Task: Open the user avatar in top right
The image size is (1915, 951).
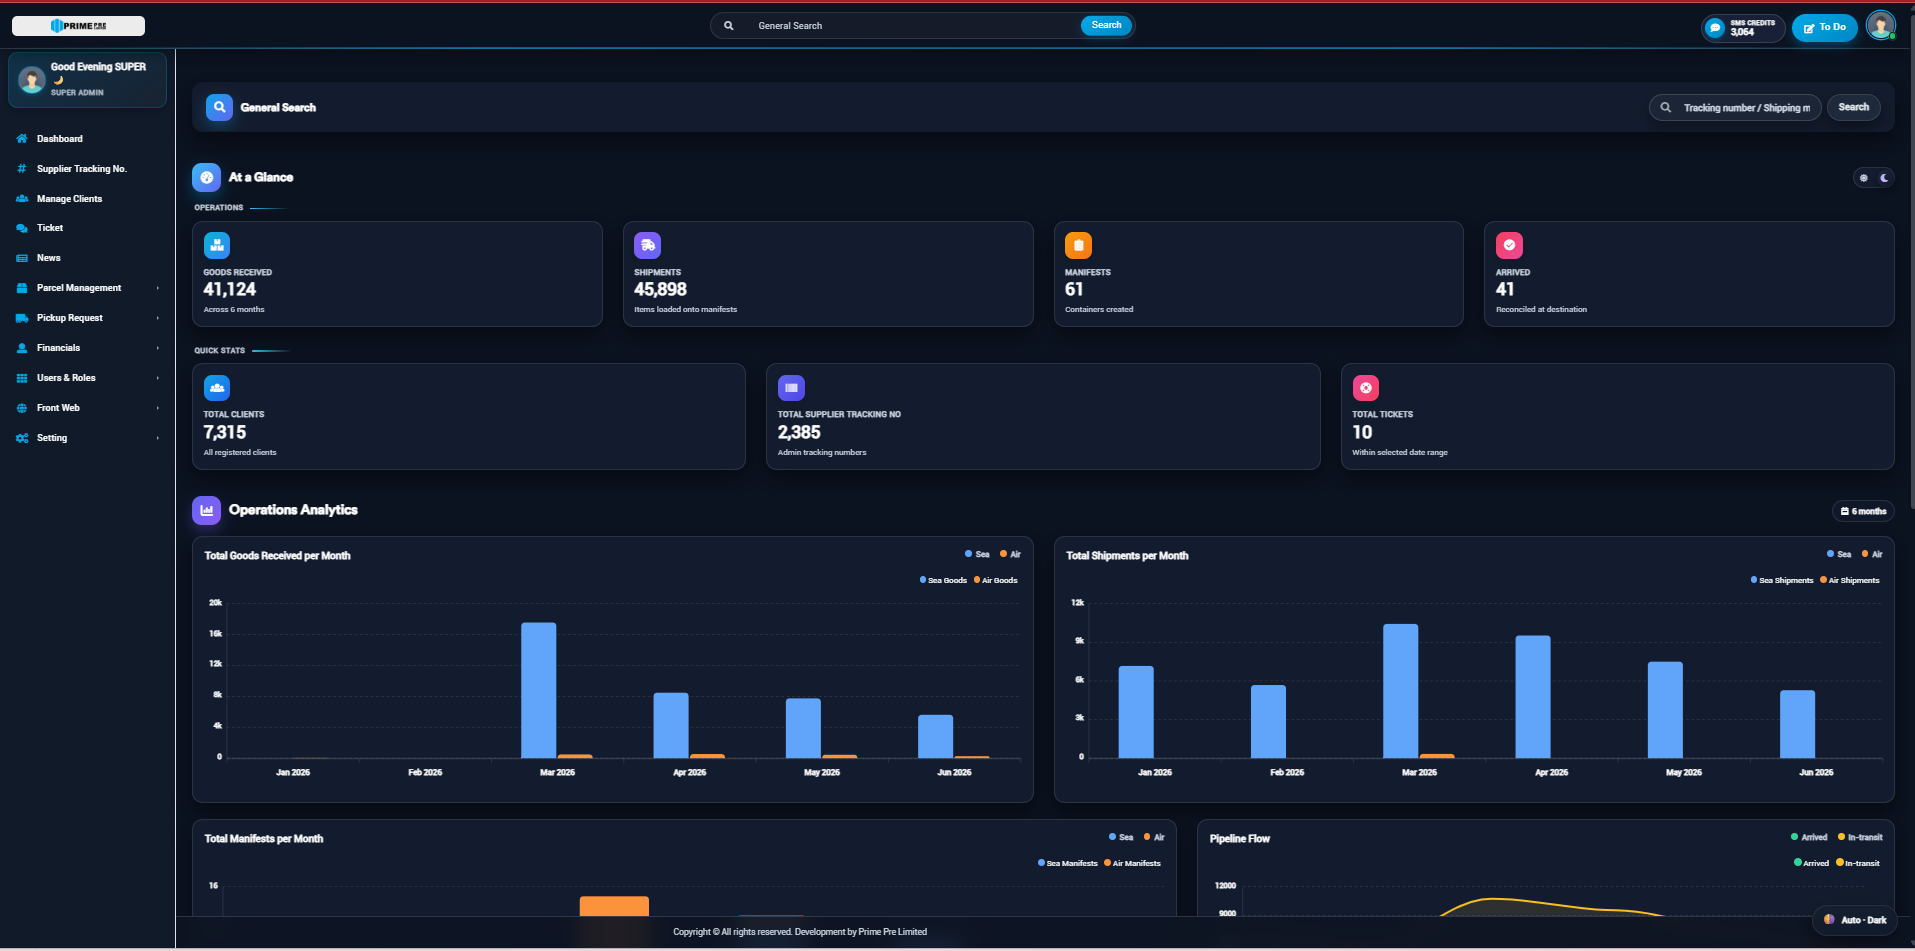Action: point(1880,26)
